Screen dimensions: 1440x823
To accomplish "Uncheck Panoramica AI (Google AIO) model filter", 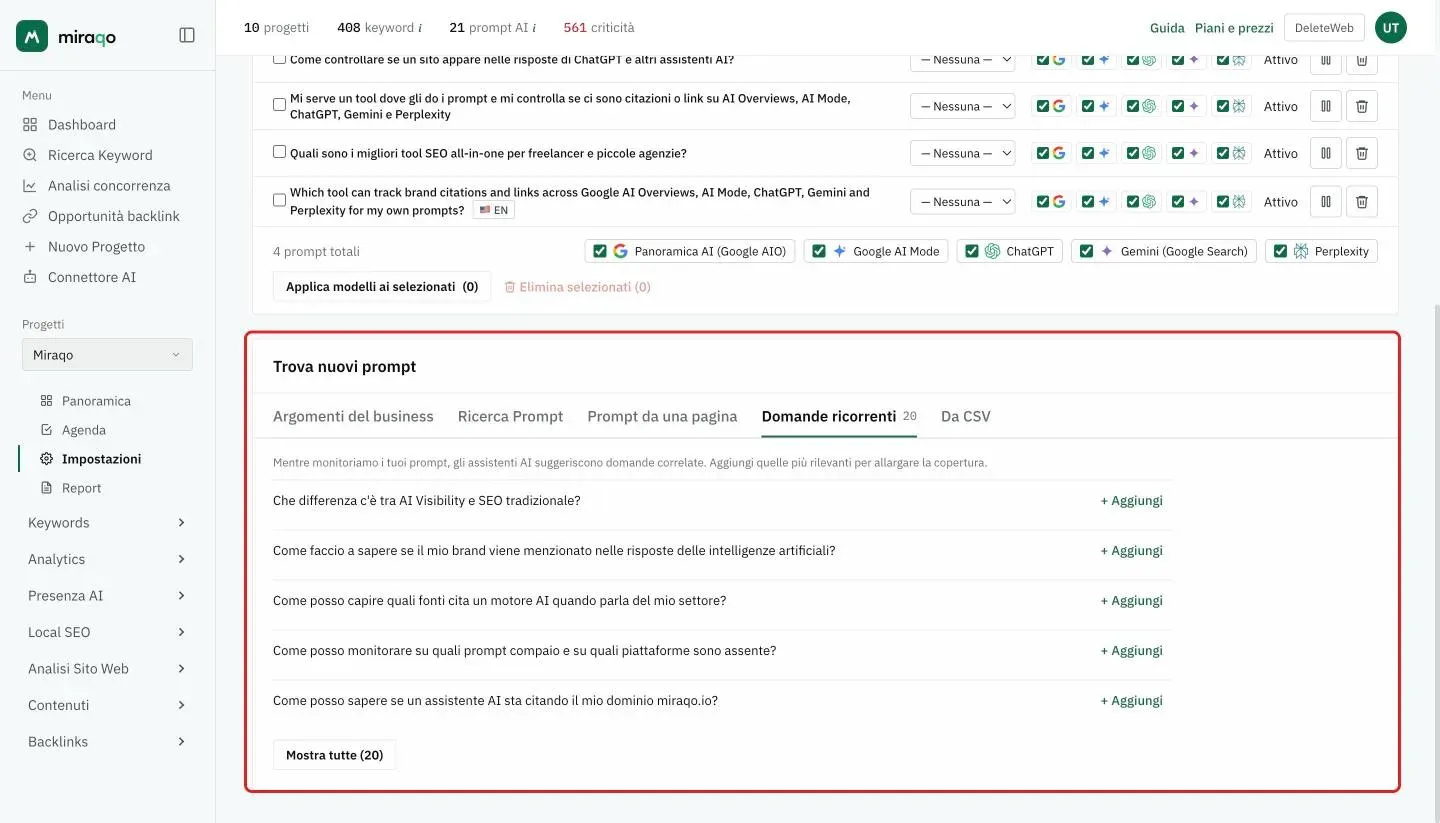I will (x=600, y=251).
